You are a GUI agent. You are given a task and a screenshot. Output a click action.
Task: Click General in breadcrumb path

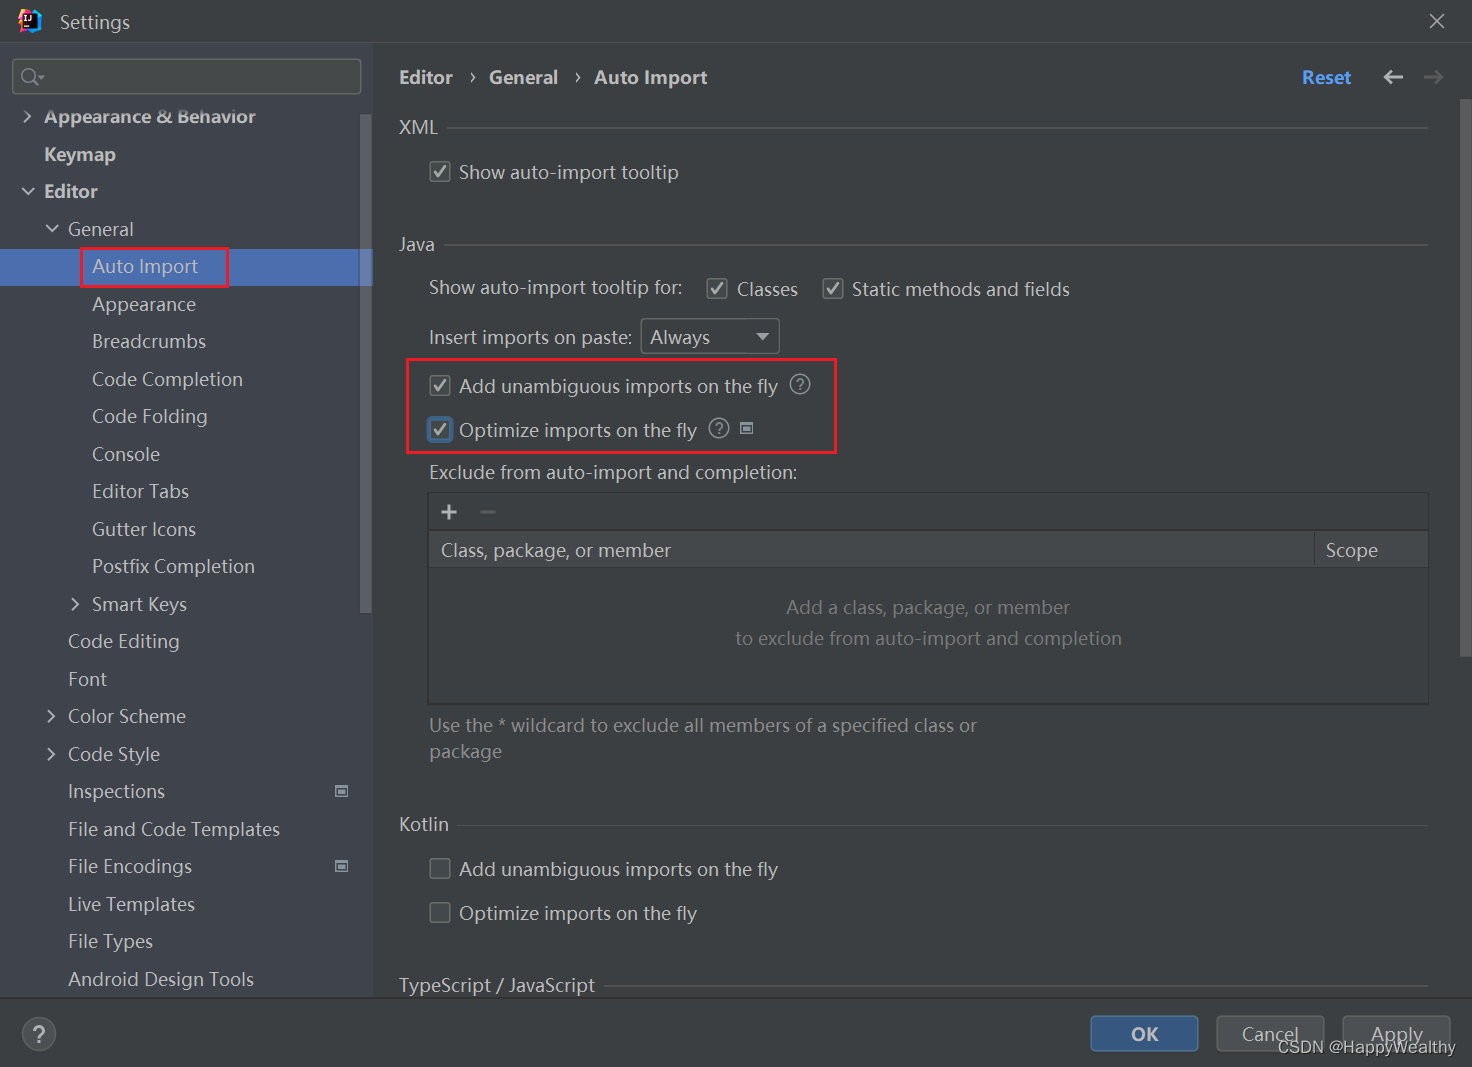pyautogui.click(x=523, y=77)
